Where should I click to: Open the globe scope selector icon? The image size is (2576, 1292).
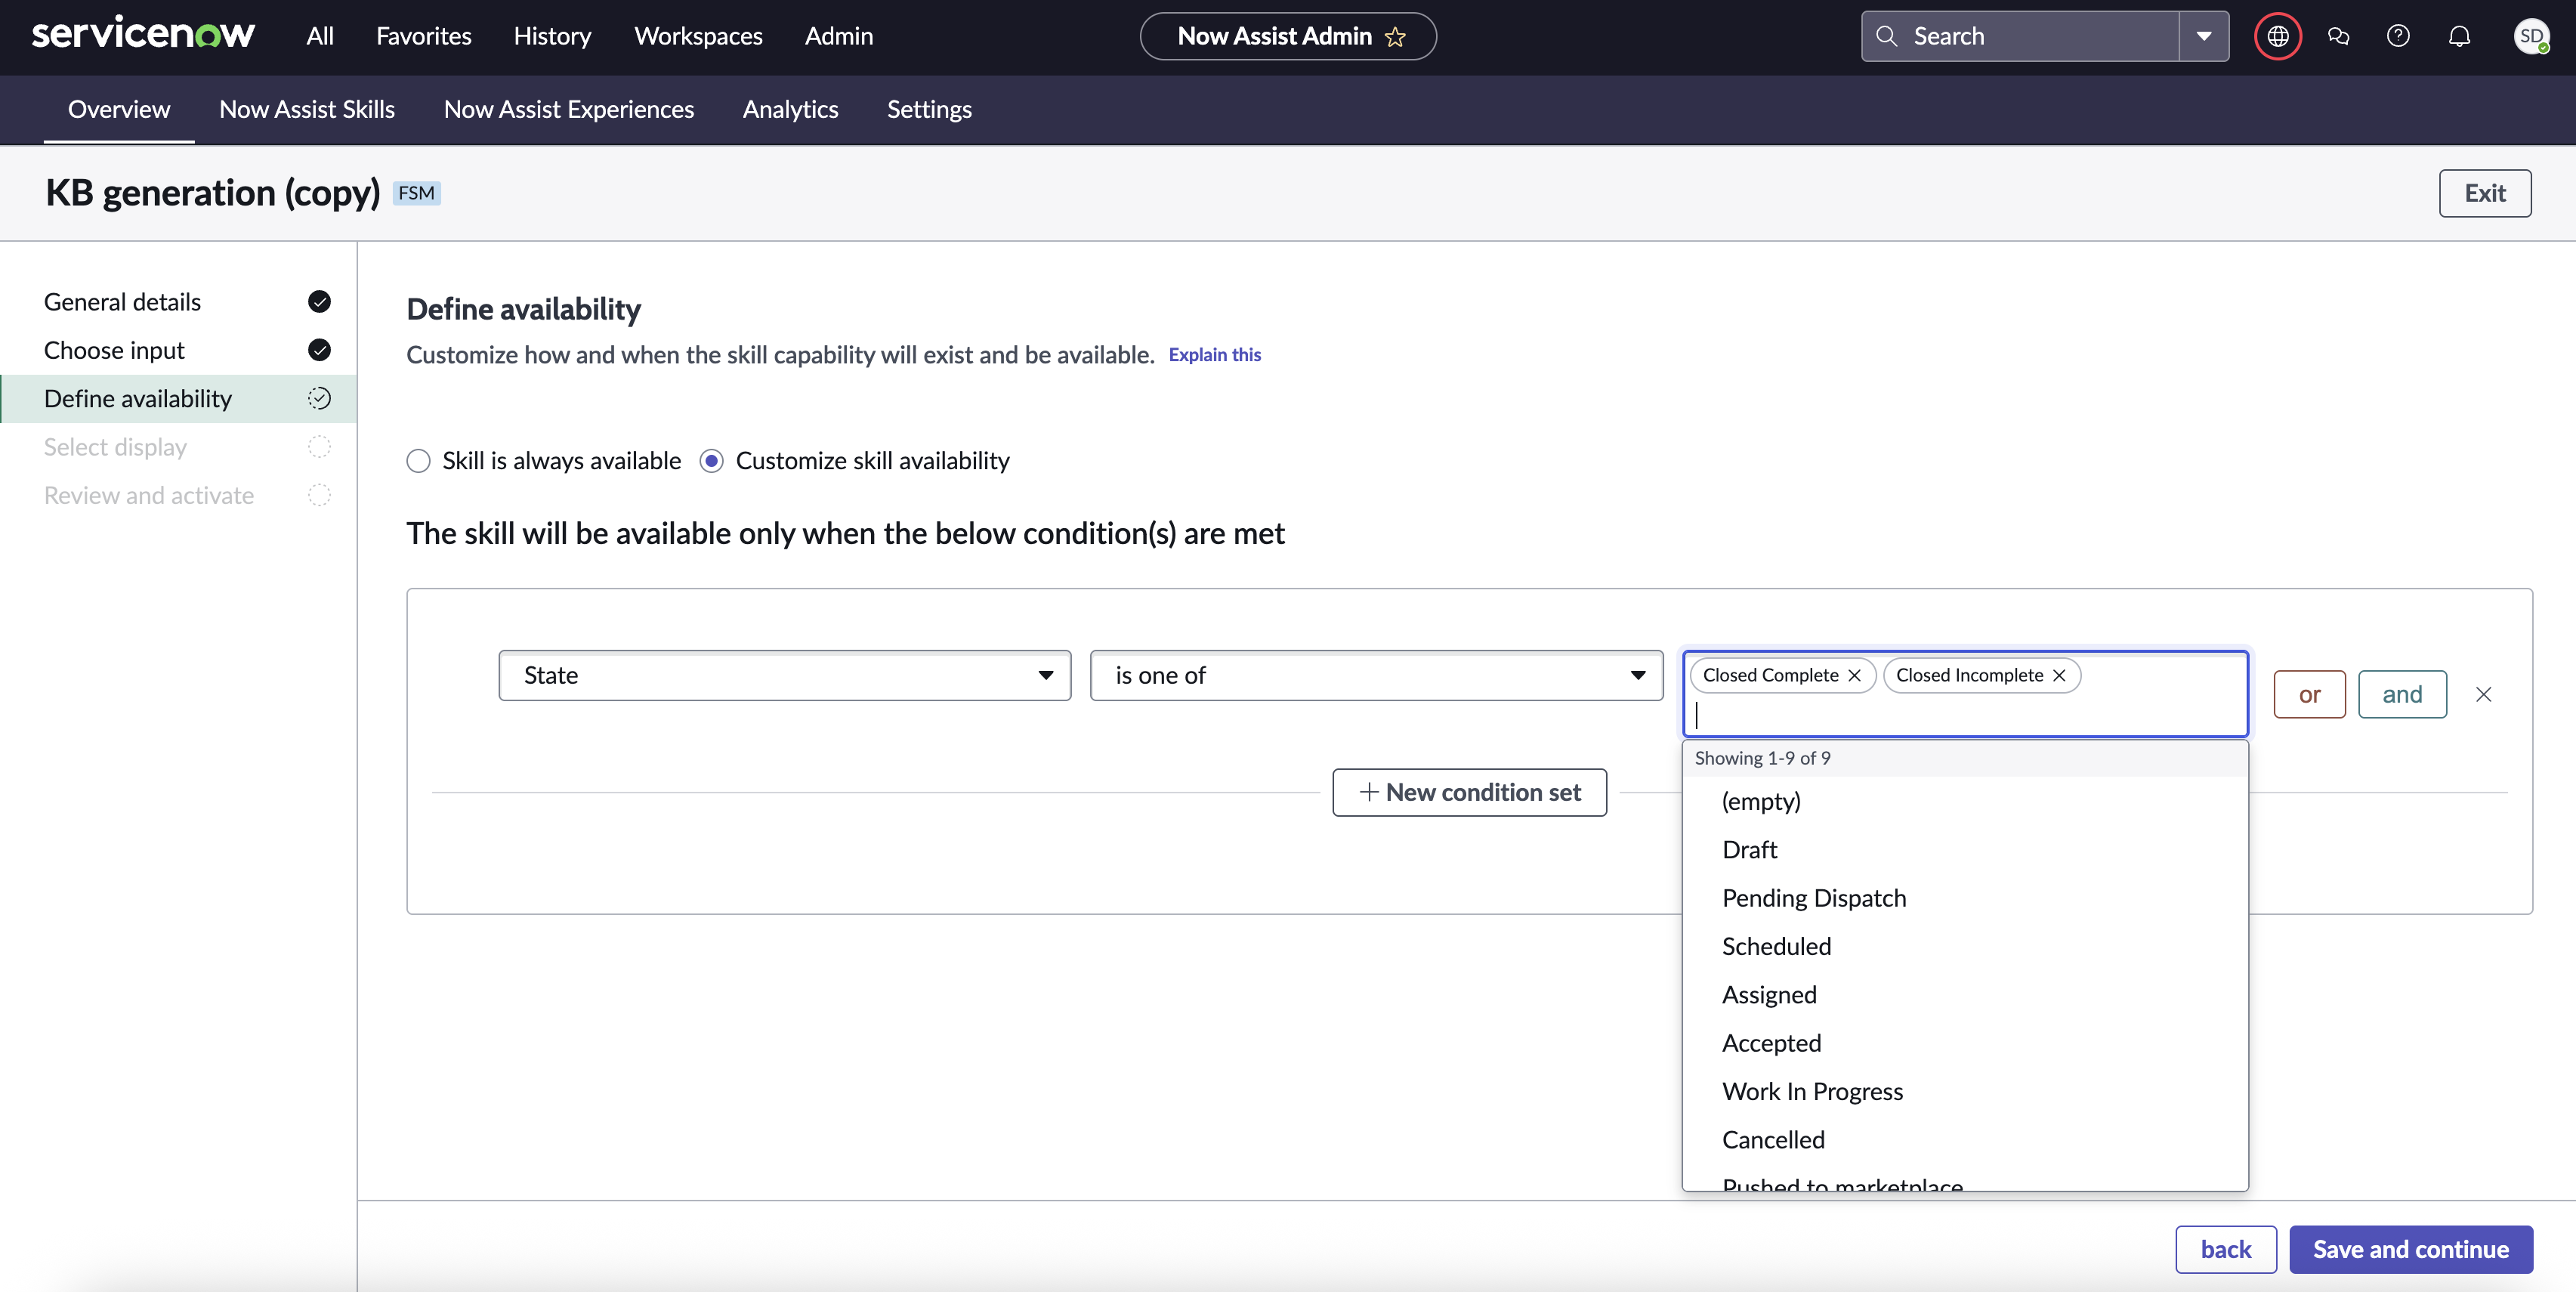click(x=2278, y=36)
